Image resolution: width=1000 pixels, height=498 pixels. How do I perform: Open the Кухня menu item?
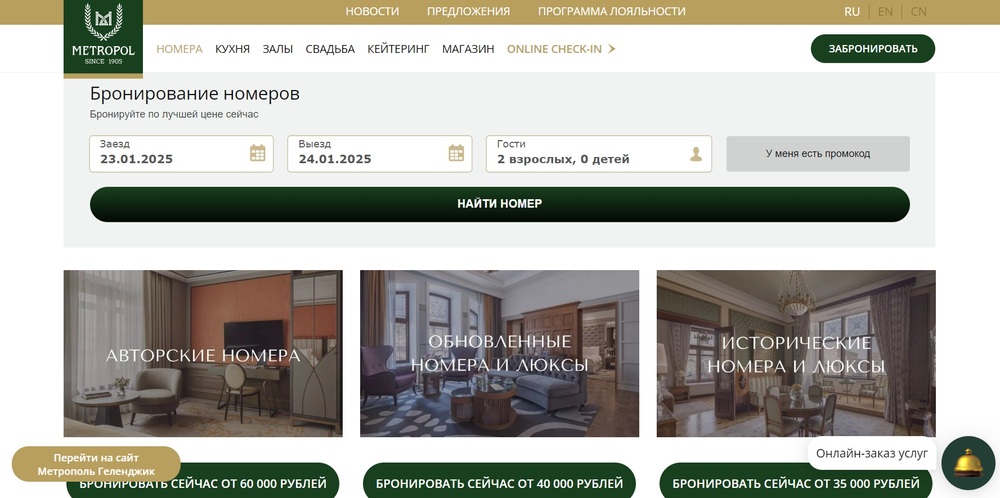pyautogui.click(x=232, y=49)
